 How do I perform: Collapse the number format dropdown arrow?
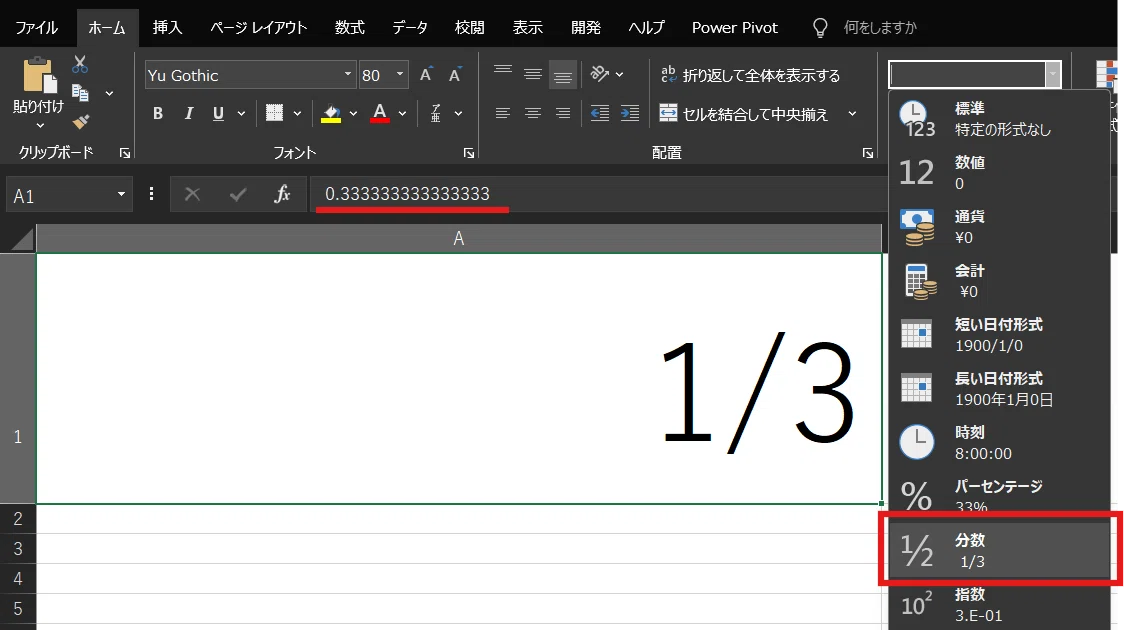pyautogui.click(x=1052, y=75)
